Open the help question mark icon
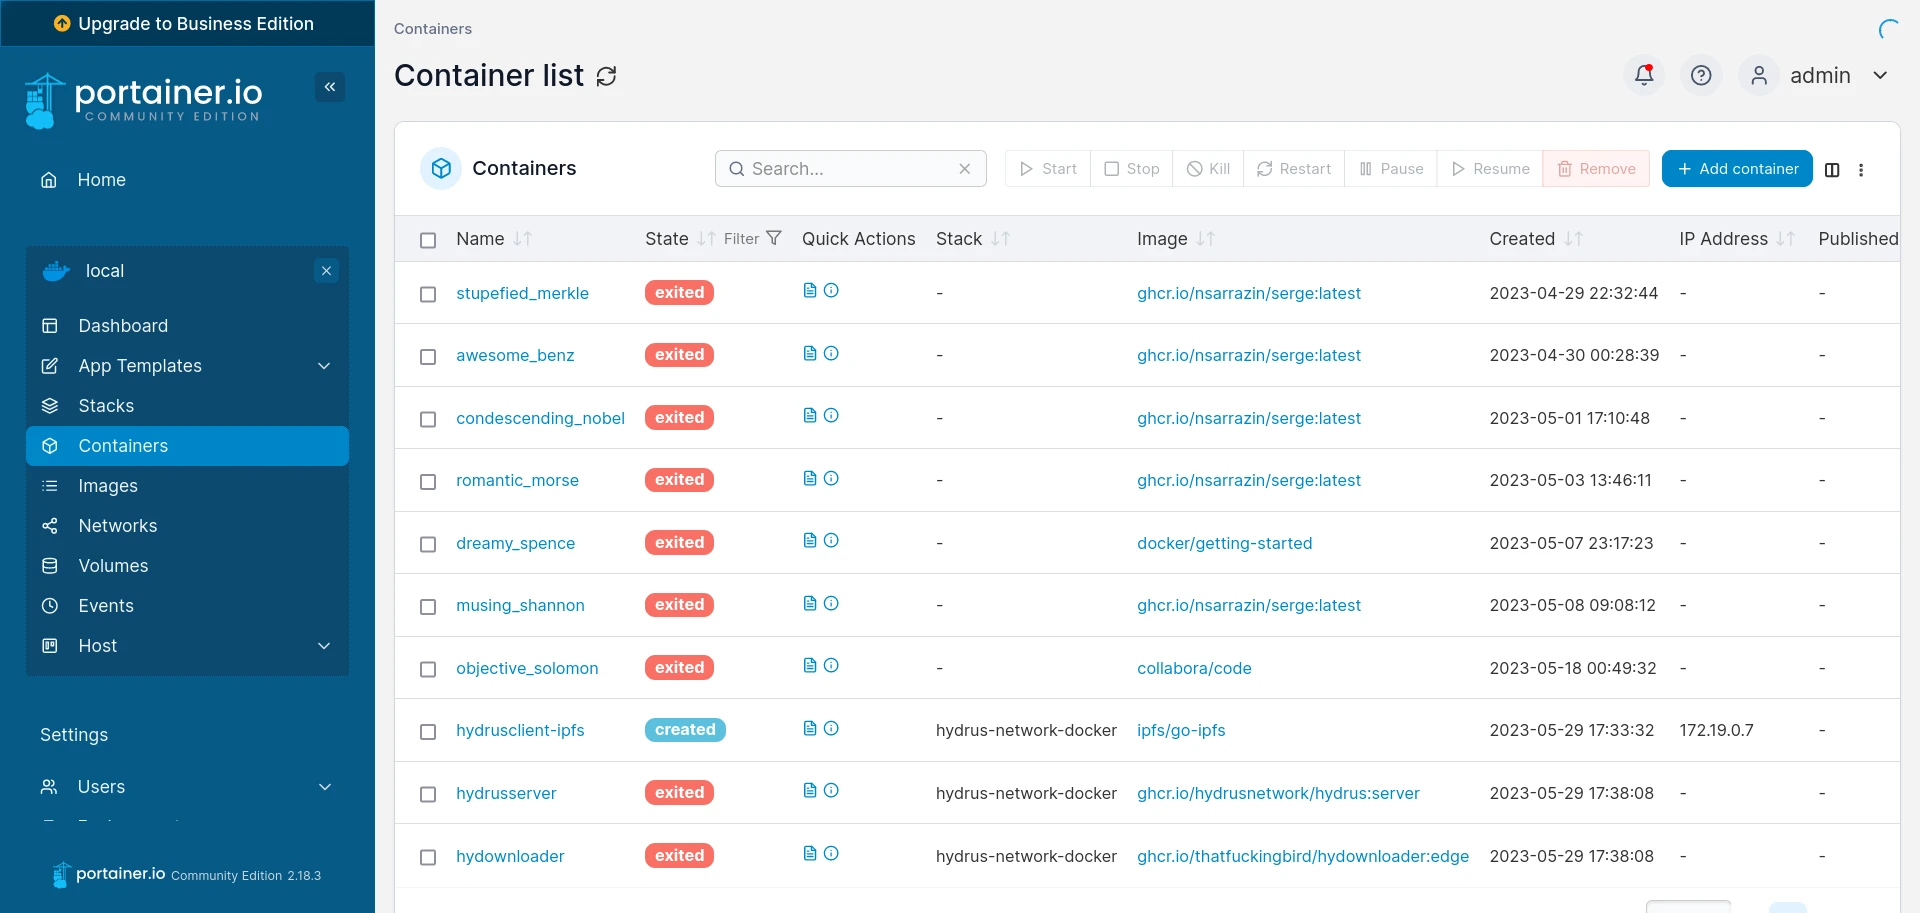 (x=1701, y=75)
